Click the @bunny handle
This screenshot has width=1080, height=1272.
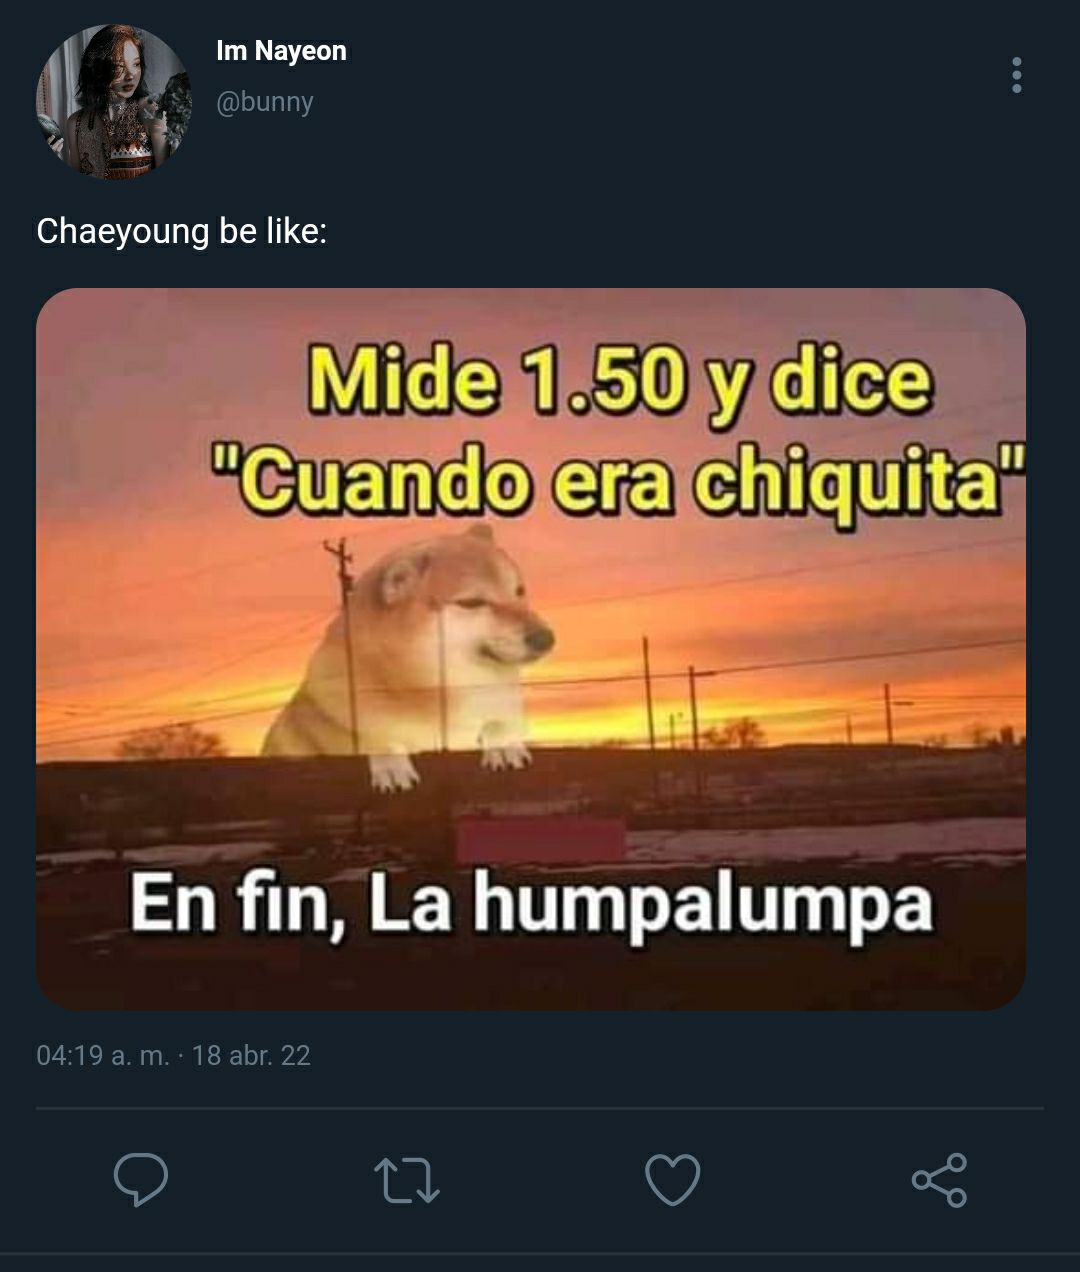click(x=265, y=102)
